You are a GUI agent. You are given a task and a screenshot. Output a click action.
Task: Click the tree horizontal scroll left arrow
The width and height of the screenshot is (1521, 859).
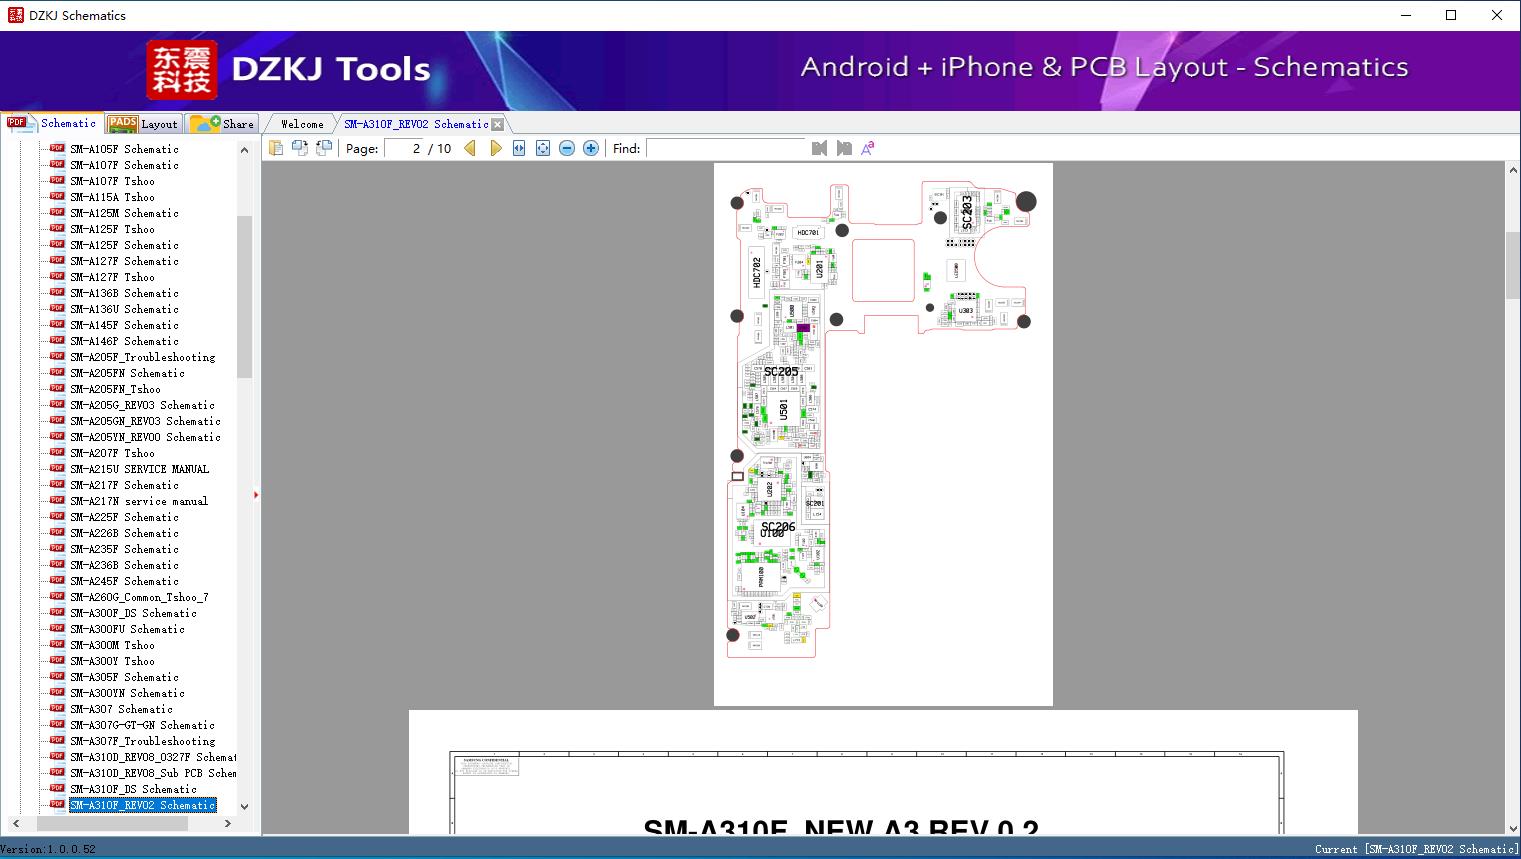pos(15,824)
